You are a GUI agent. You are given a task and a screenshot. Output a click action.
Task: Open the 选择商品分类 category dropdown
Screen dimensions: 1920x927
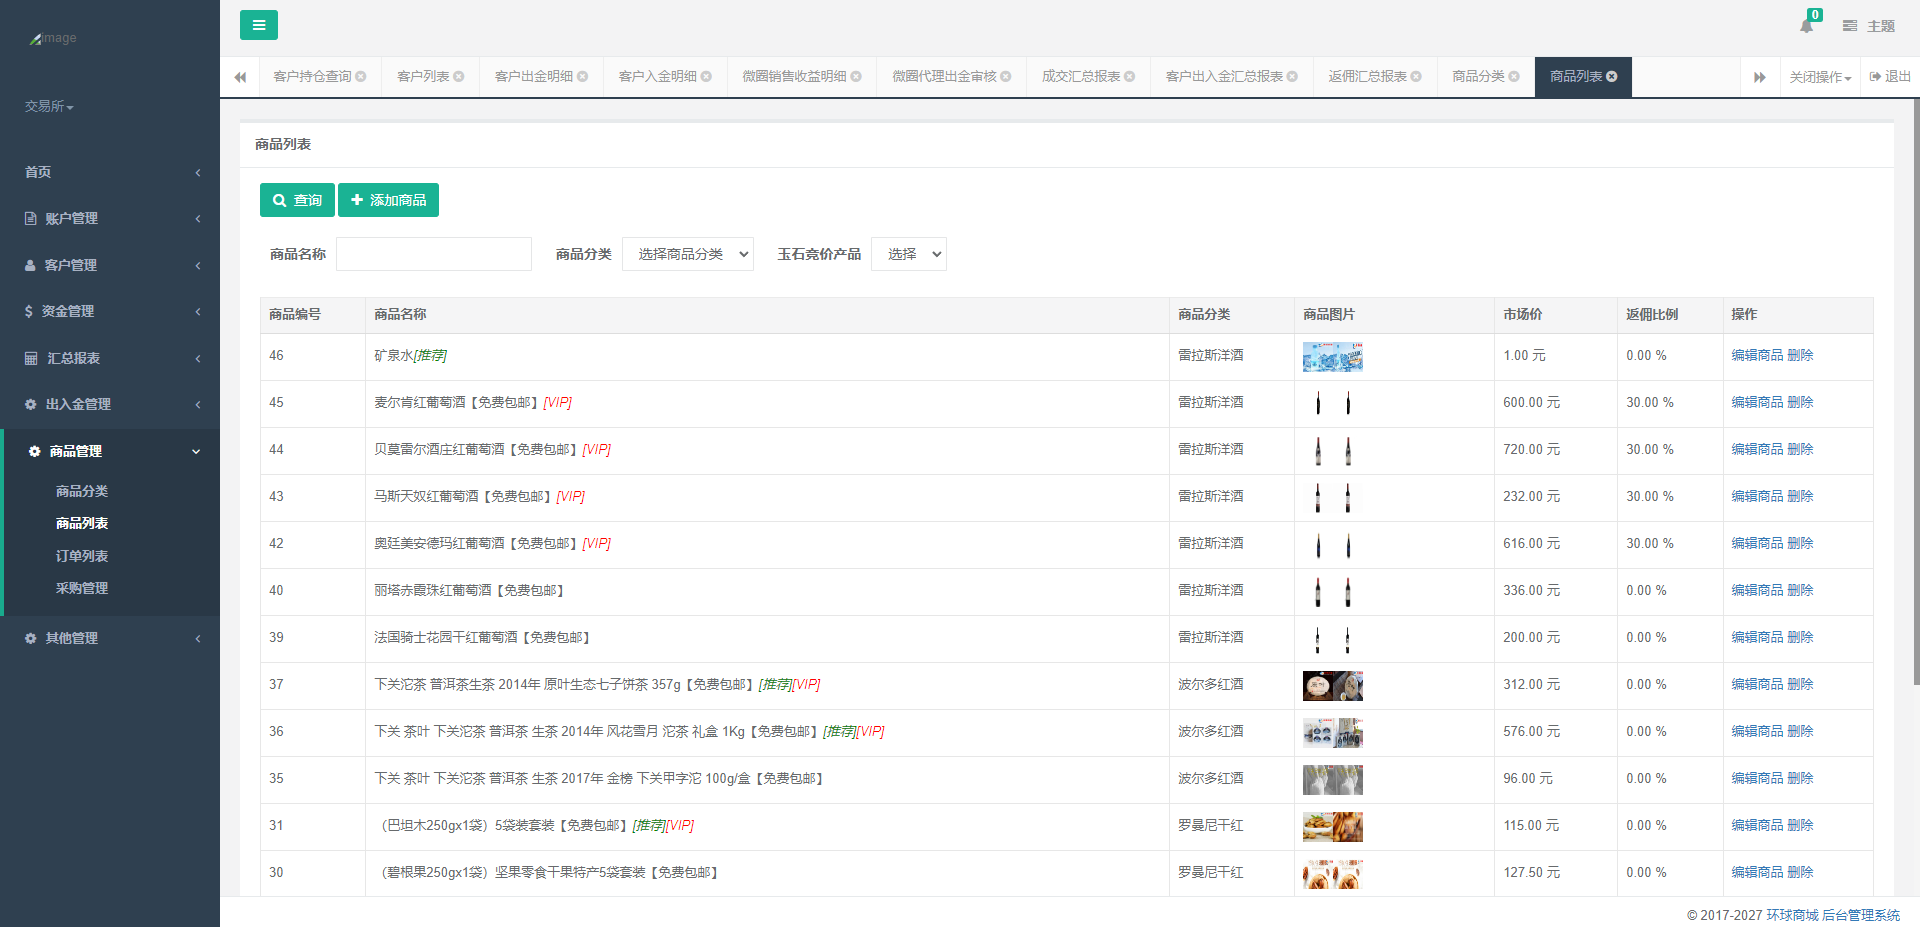tap(688, 254)
